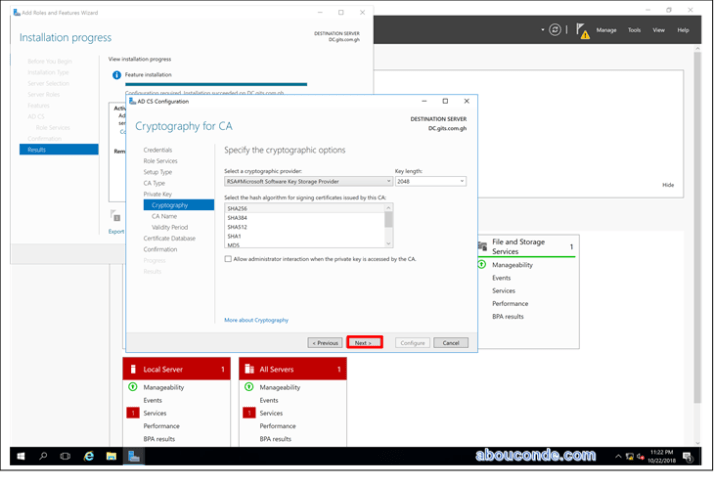Click the Server Manager refresh icon
The width and height of the screenshot is (714, 483).
click(x=555, y=30)
